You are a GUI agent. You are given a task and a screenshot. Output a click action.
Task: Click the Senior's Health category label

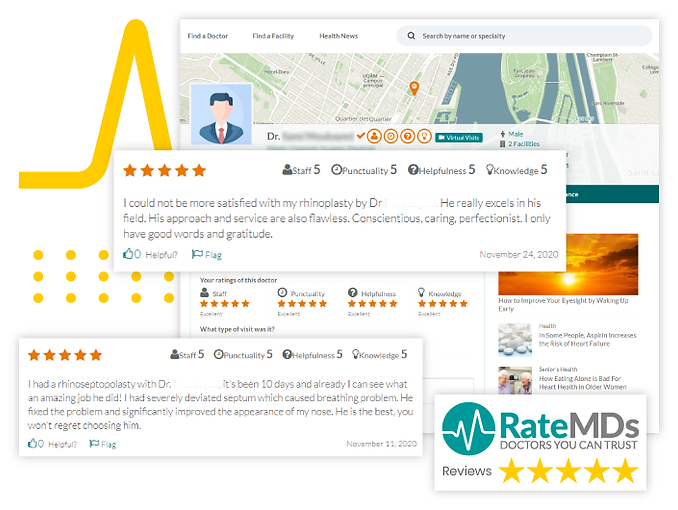(558, 369)
